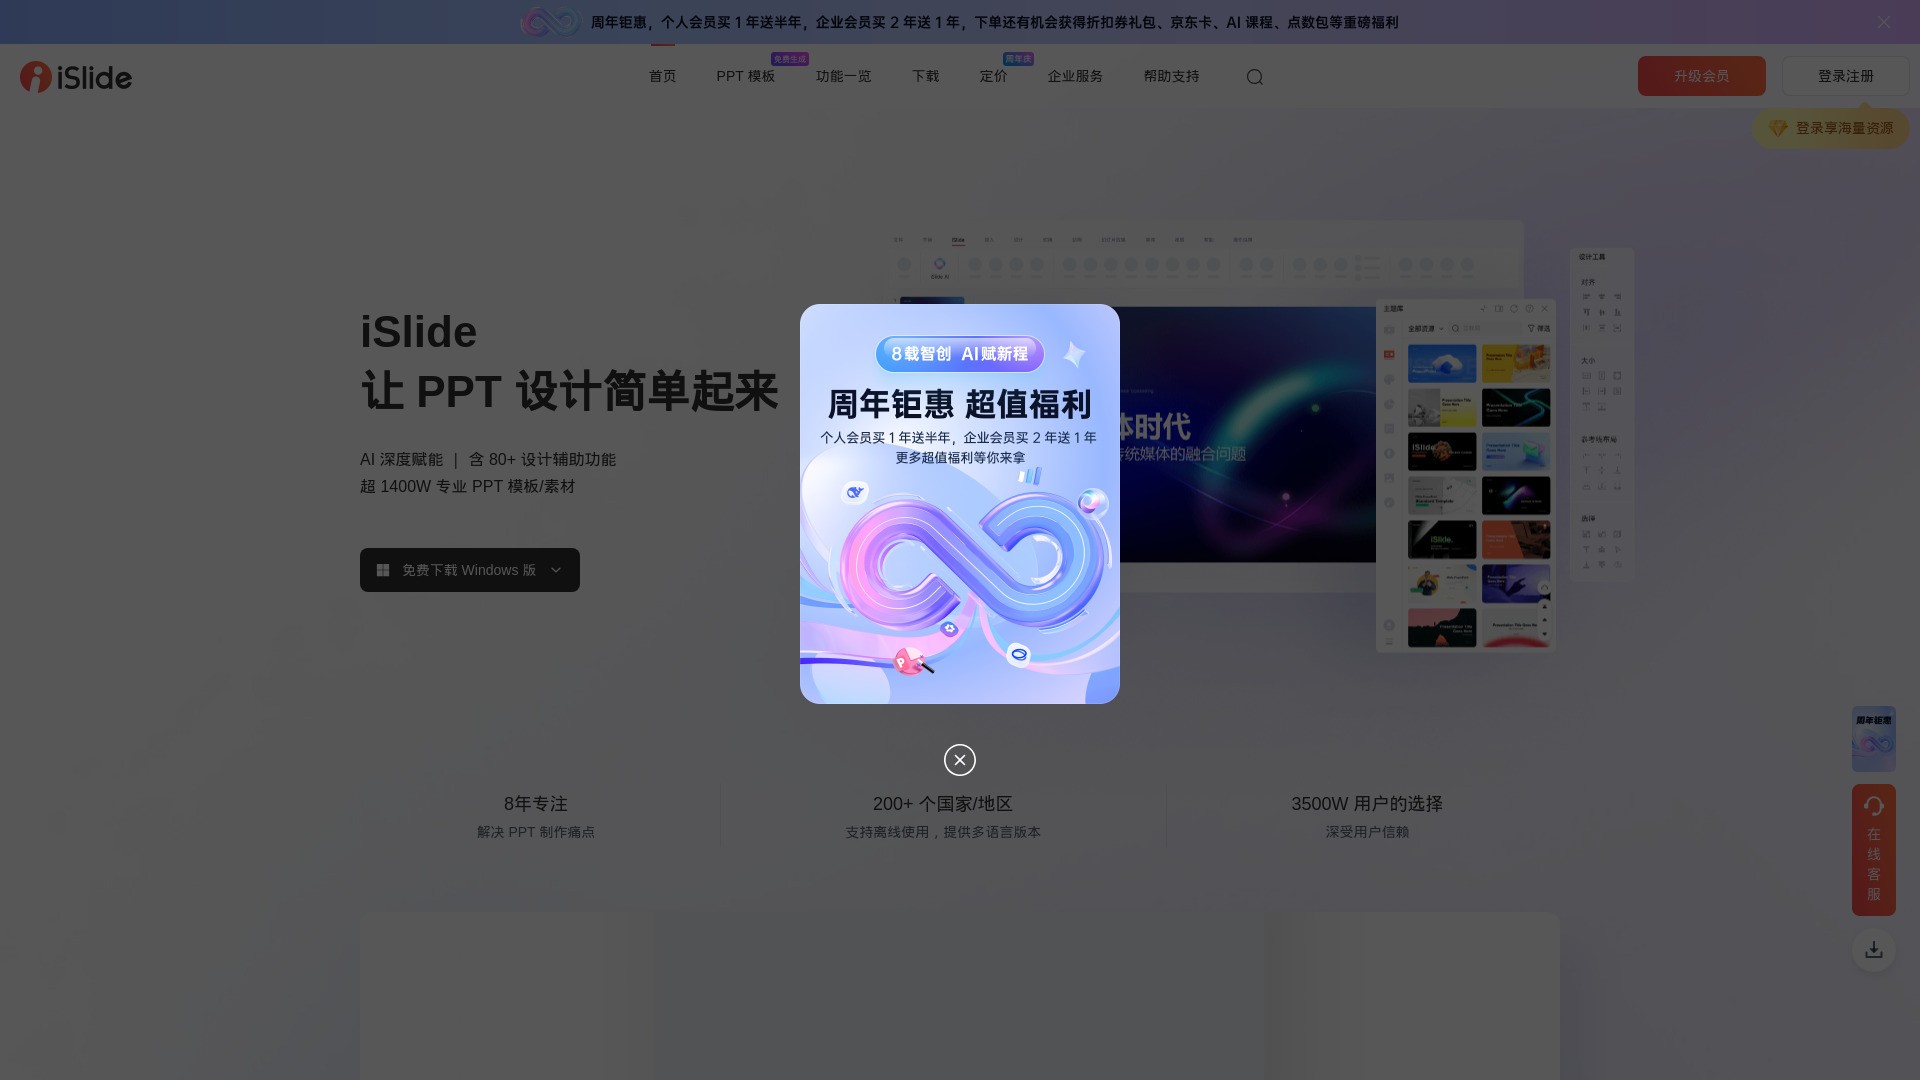Click the 升级会员 upgrade button

click(x=1702, y=76)
